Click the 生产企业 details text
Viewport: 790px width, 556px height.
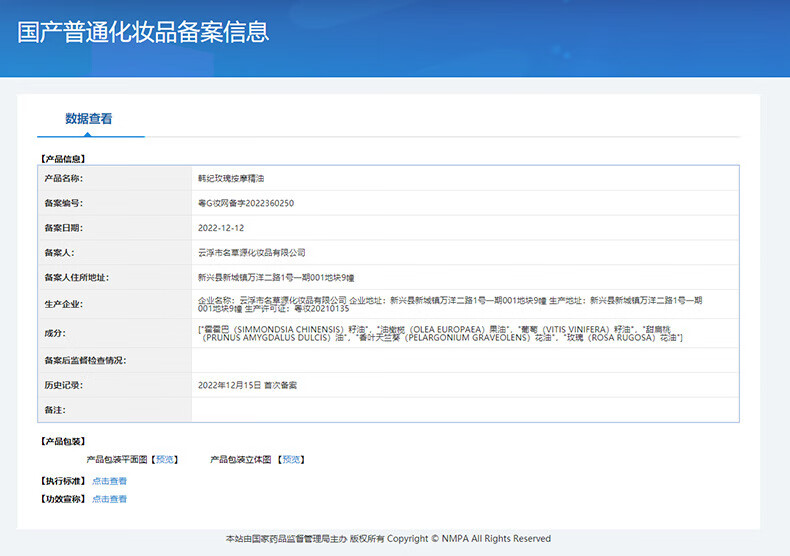(x=450, y=304)
